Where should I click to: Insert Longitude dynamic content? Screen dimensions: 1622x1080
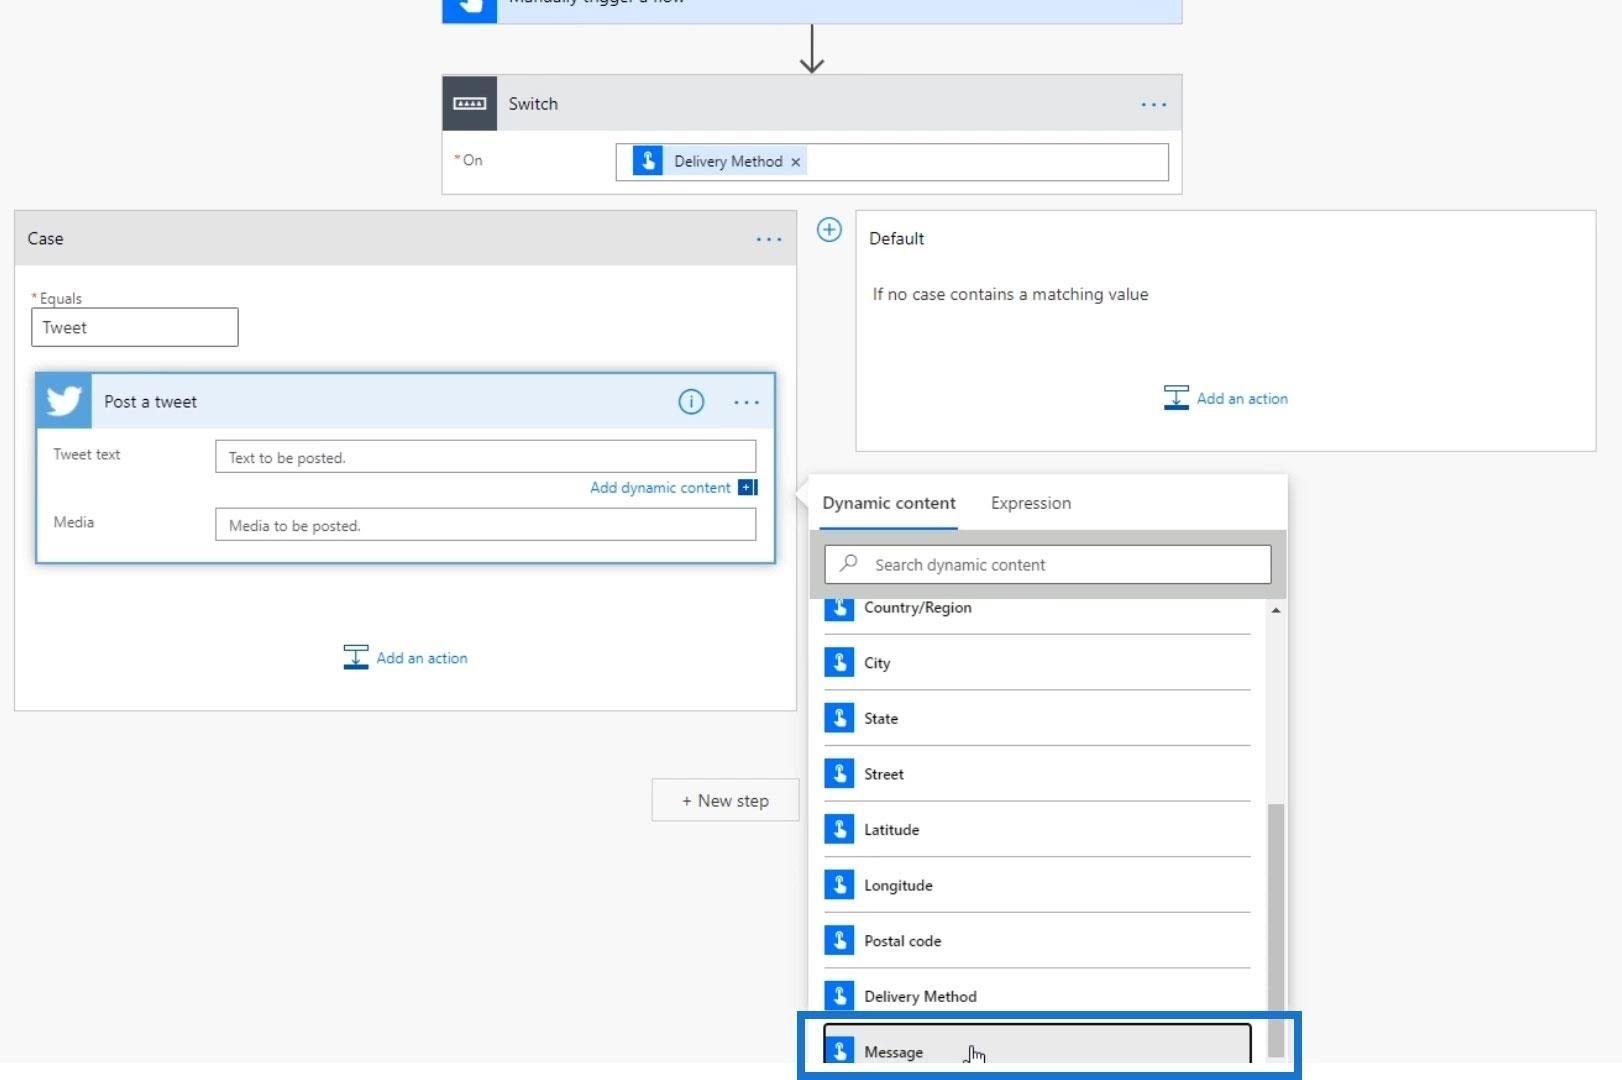pyautogui.click(x=1037, y=885)
